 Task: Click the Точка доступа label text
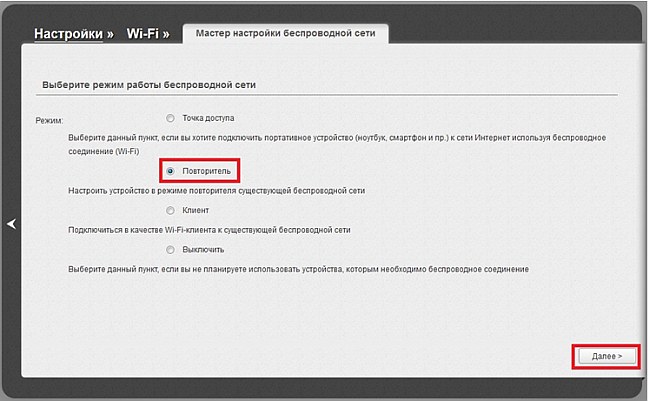[207, 117]
